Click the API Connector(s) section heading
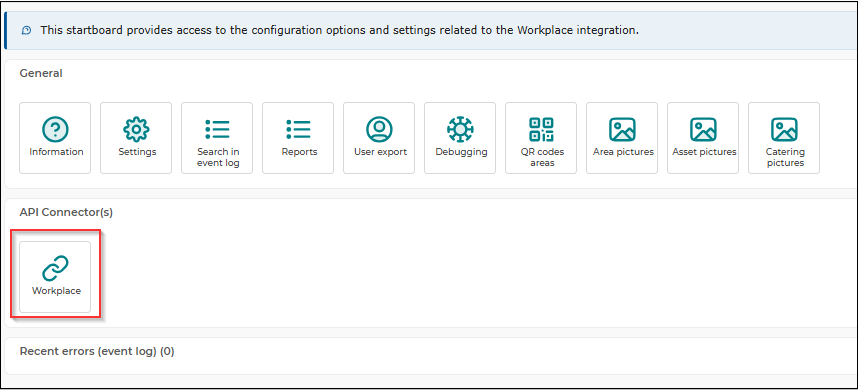Image resolution: width=858 pixels, height=390 pixels. (66, 212)
